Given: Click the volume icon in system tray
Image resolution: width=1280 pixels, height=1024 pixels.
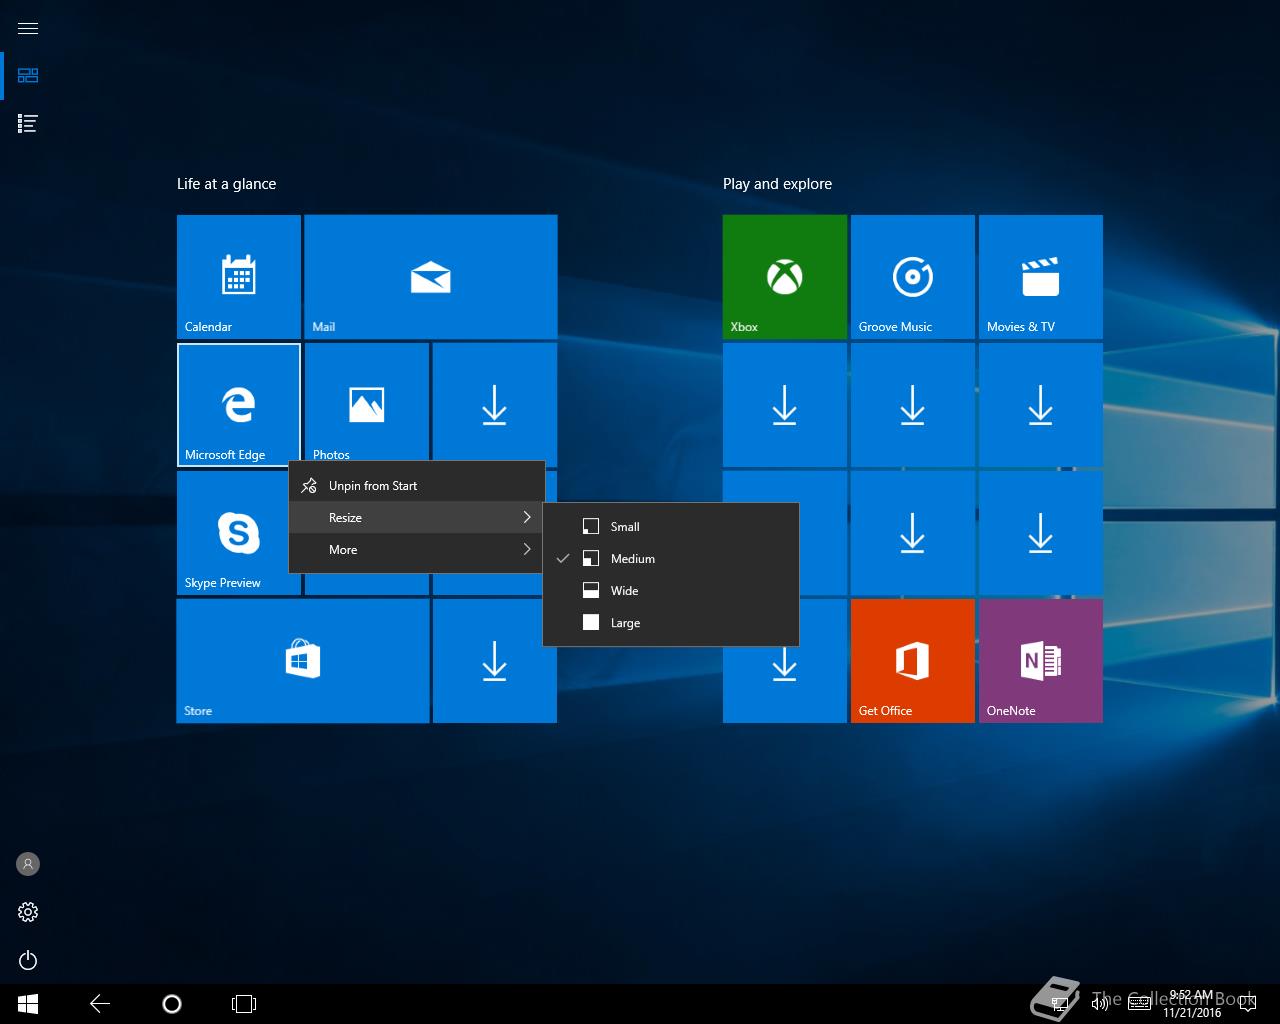Looking at the screenshot, I should 1099,1004.
